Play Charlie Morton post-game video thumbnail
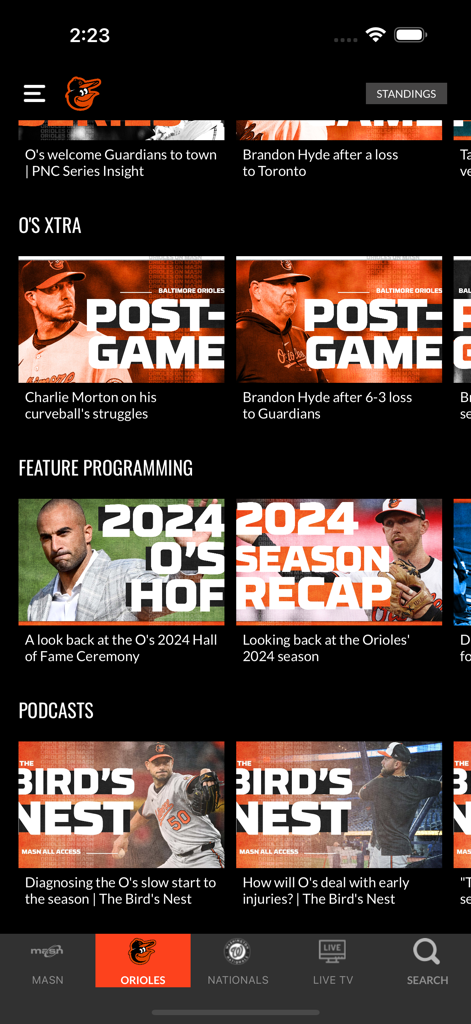 [122, 319]
